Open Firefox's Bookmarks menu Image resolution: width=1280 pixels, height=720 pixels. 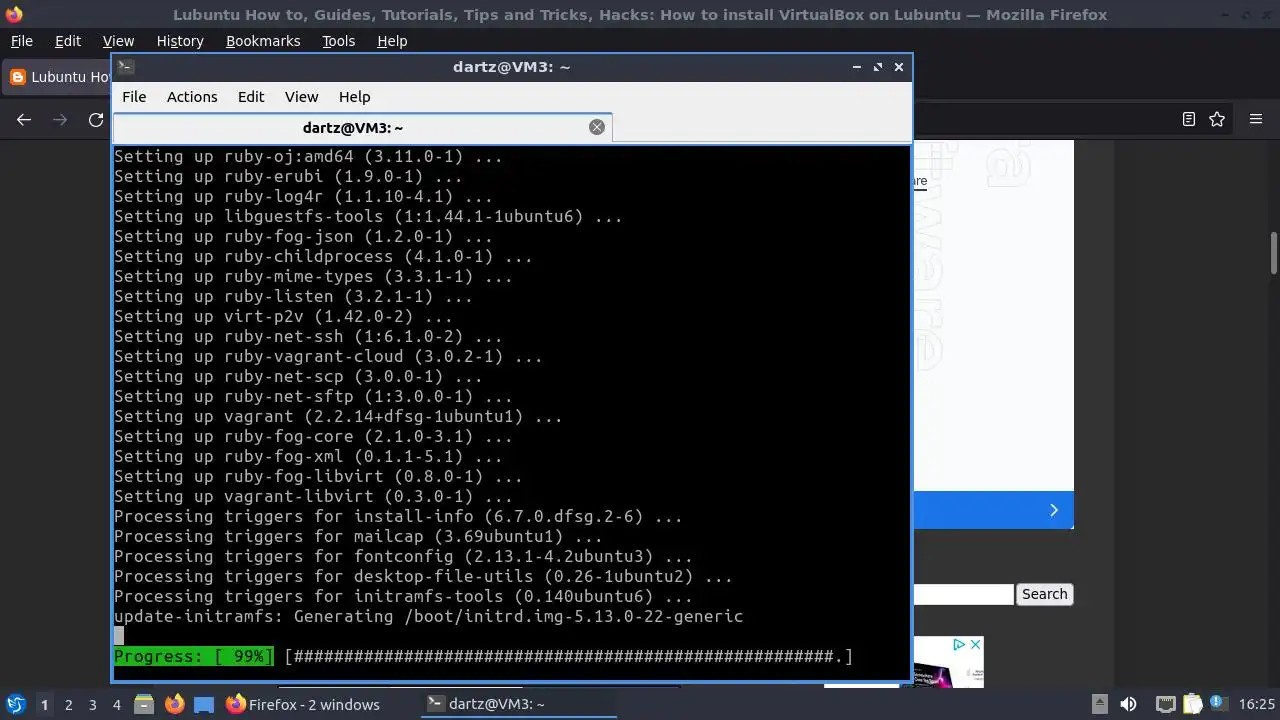point(263,41)
